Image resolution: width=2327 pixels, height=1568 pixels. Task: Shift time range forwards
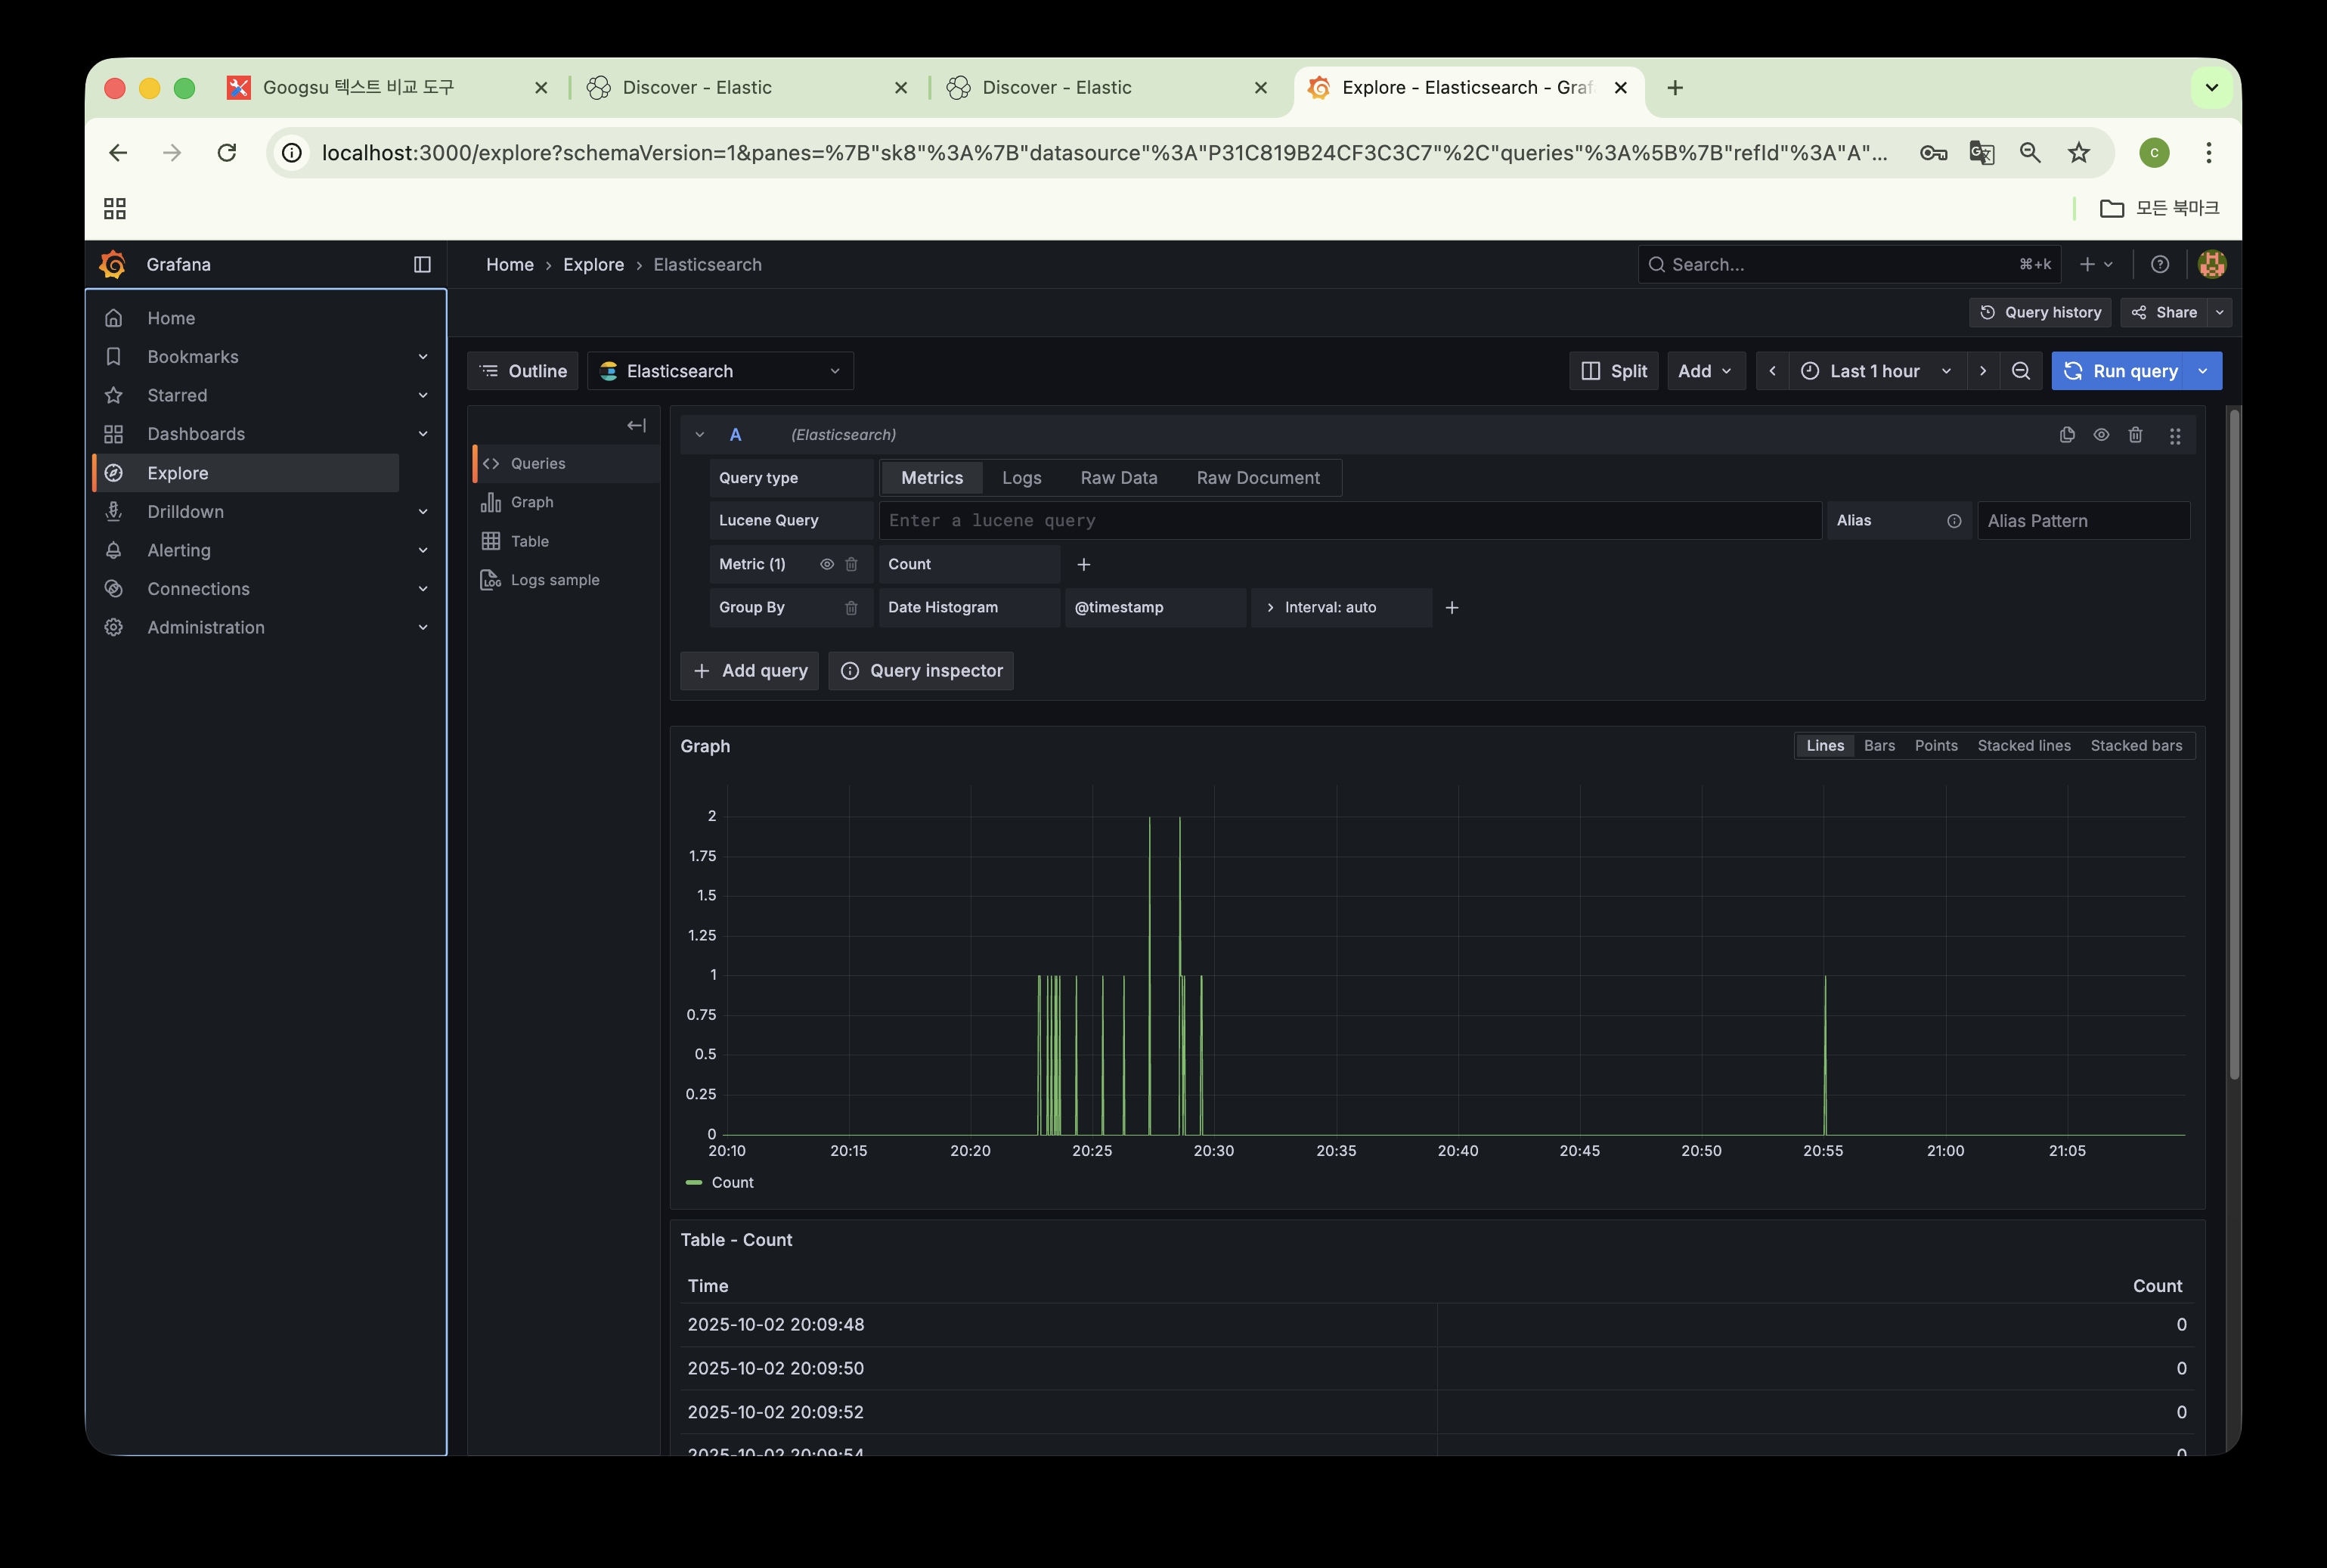(x=1983, y=371)
